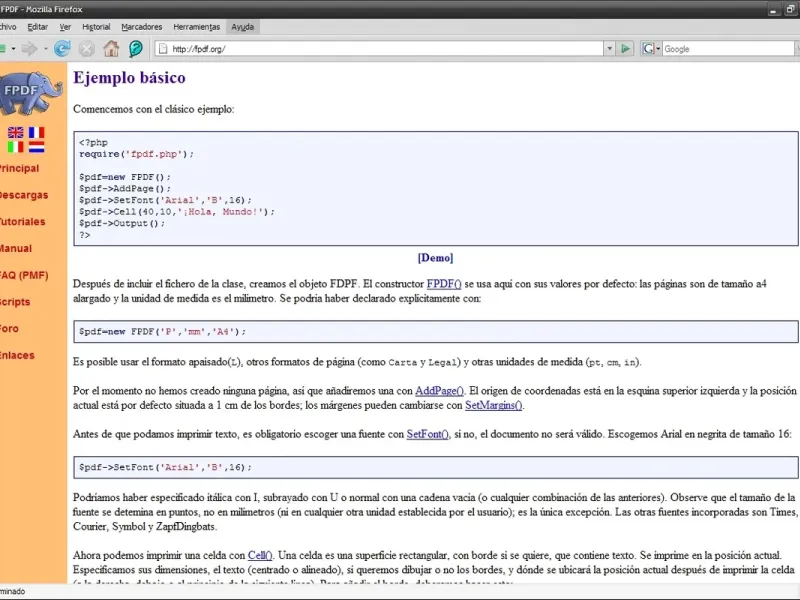The height and width of the screenshot is (600, 800).
Task: Open Scripts in the sidebar
Action: tap(15, 302)
